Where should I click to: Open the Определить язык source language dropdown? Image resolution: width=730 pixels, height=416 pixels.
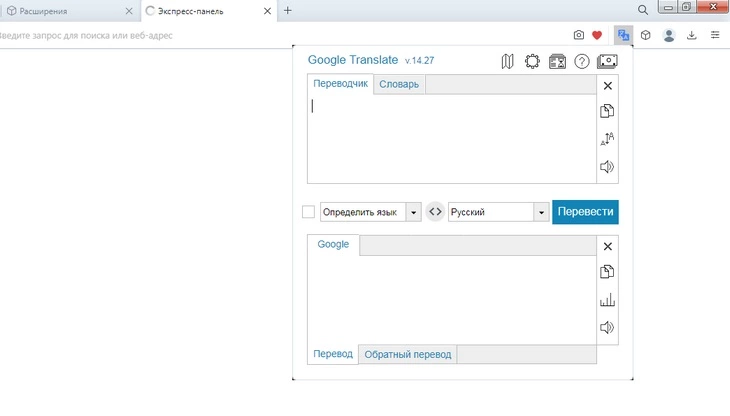[x=371, y=212]
